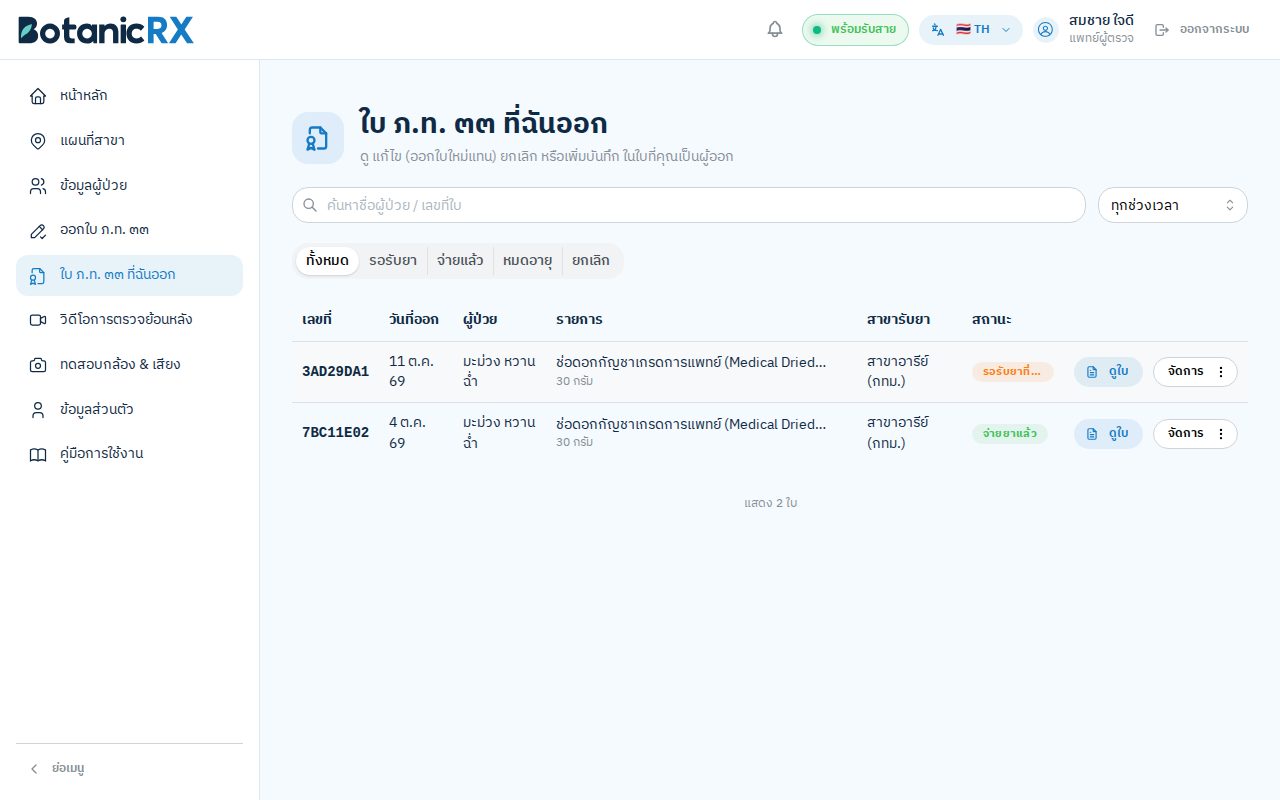Click the หน้าหลัก home icon
The height and width of the screenshot is (800, 1280).
coord(38,96)
